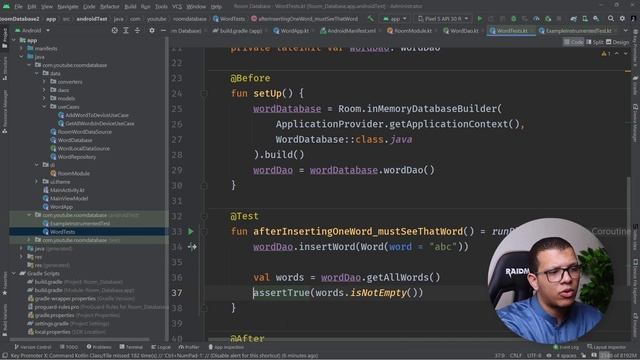Screen dimensions: 640x360
Task: Run the app with the green play button
Action: (480, 19)
